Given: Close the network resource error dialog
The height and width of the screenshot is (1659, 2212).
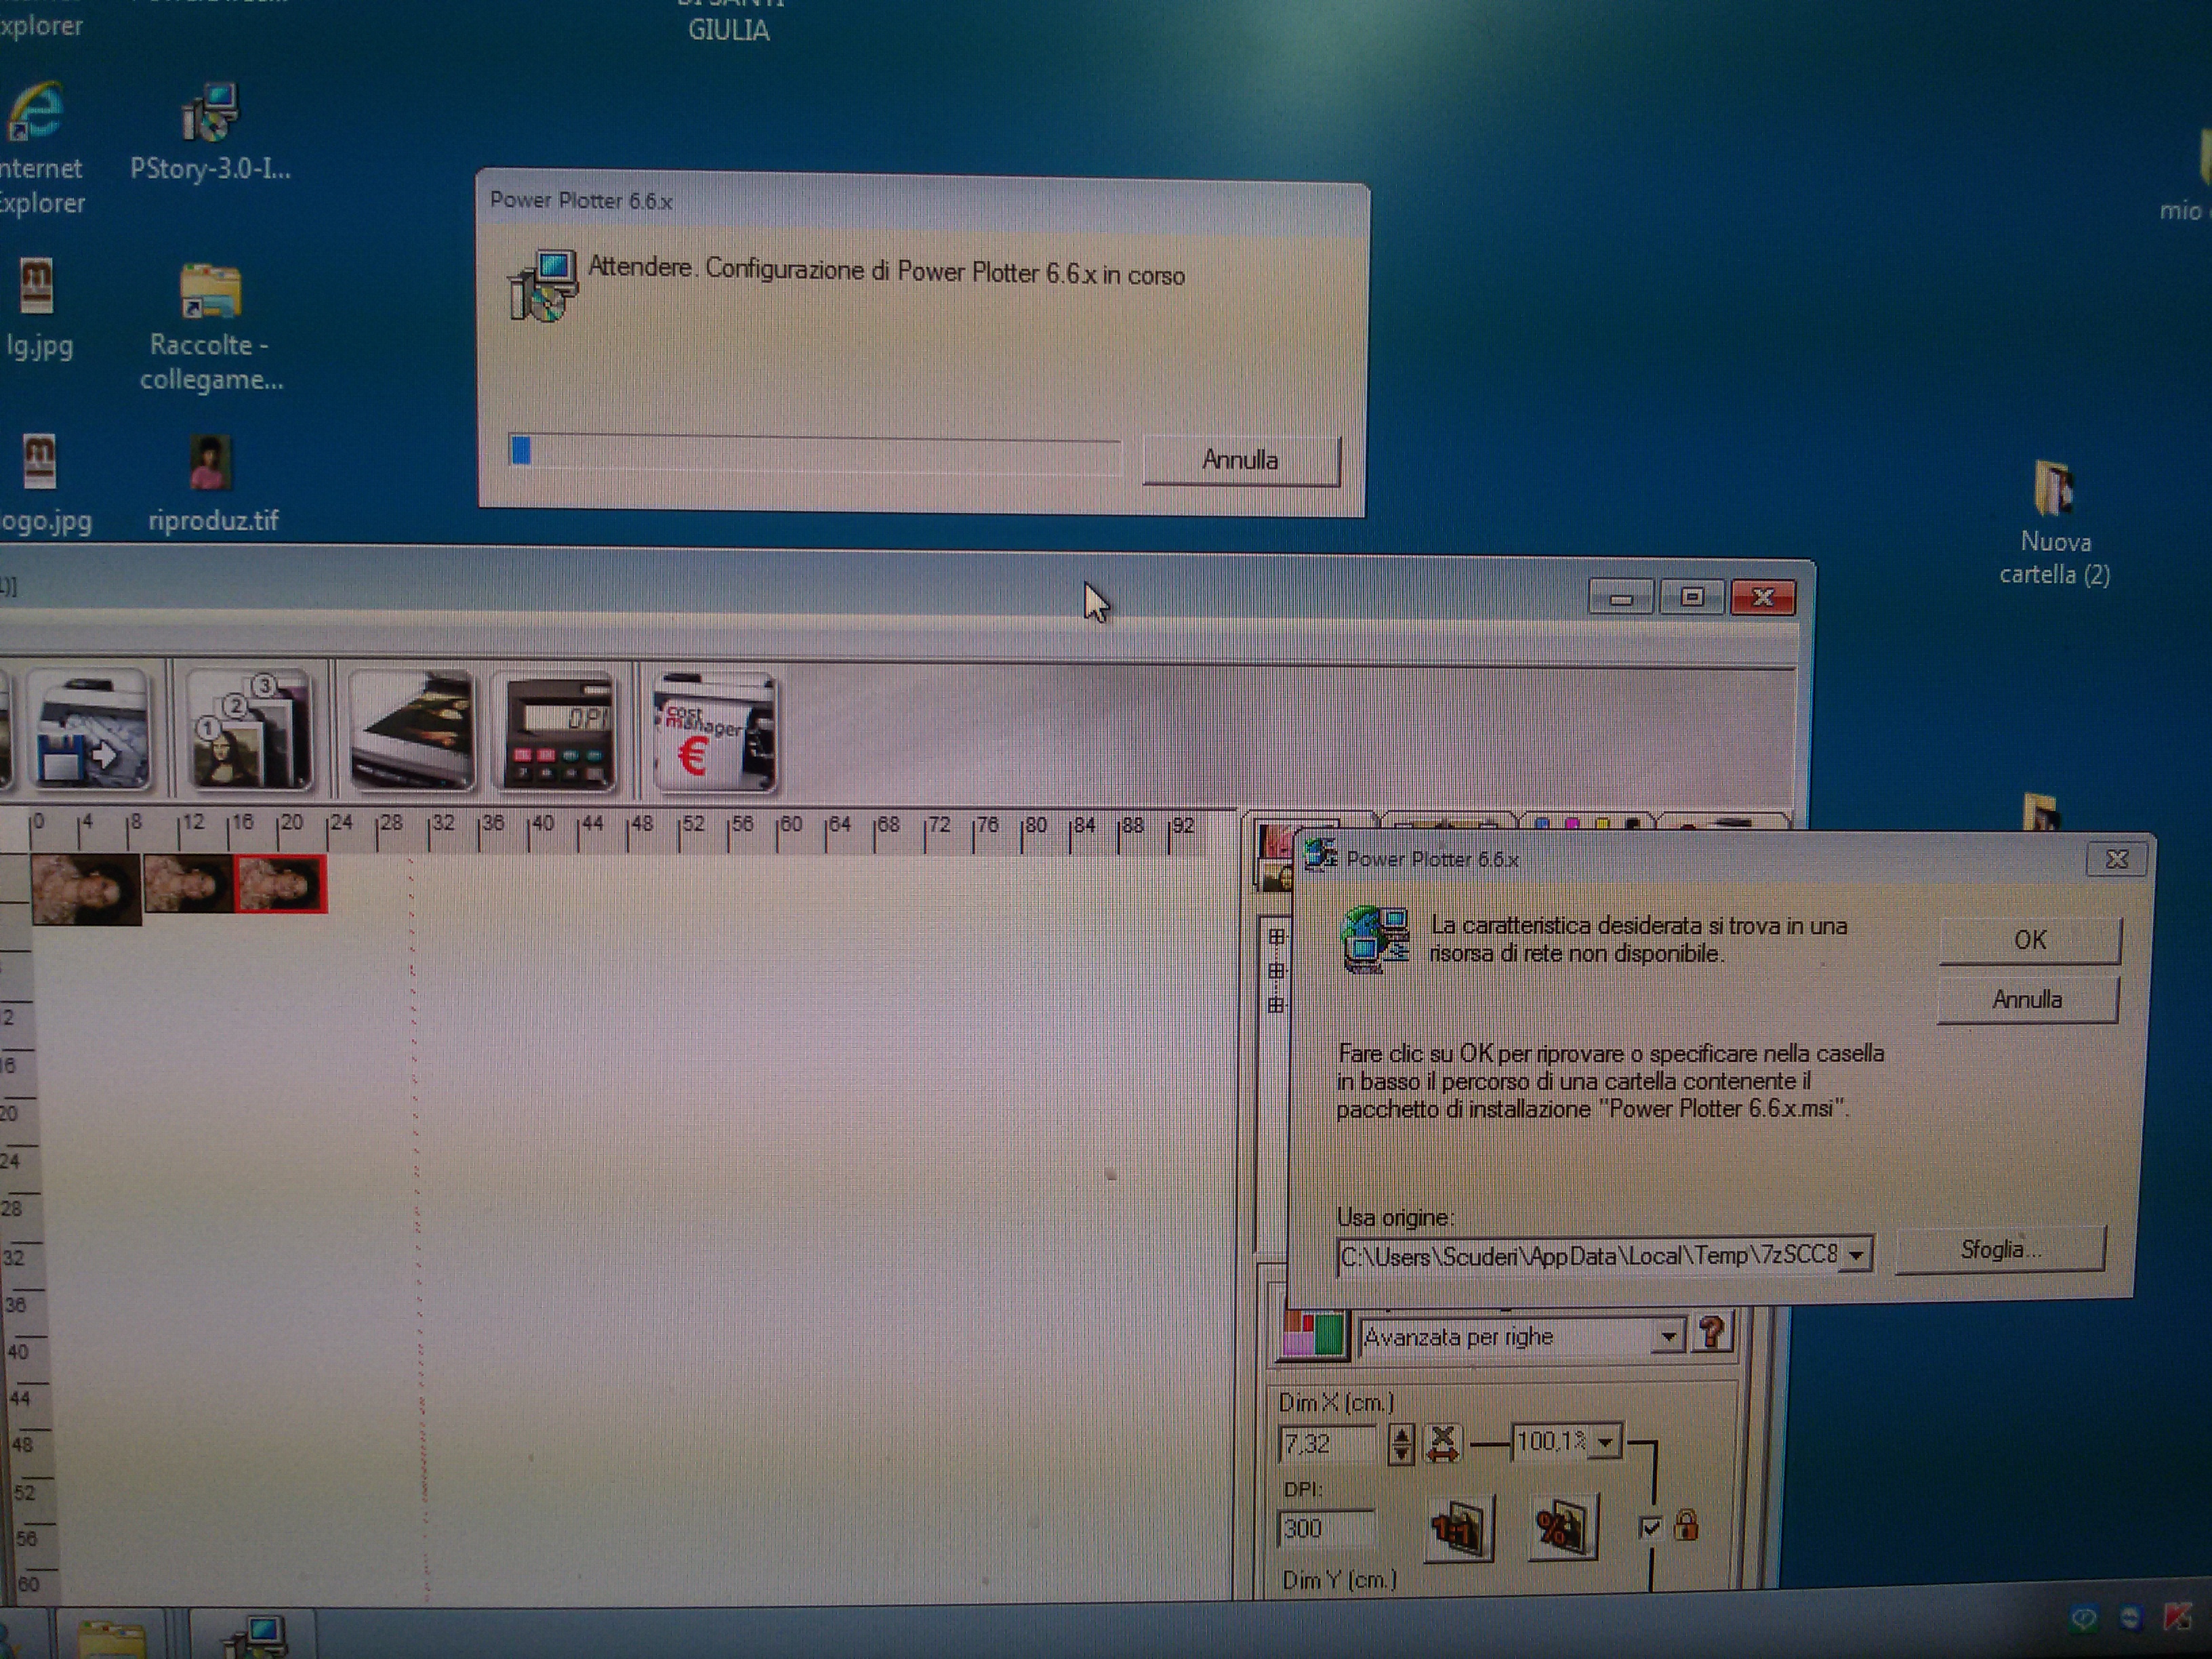Looking at the screenshot, I should [x=2116, y=859].
